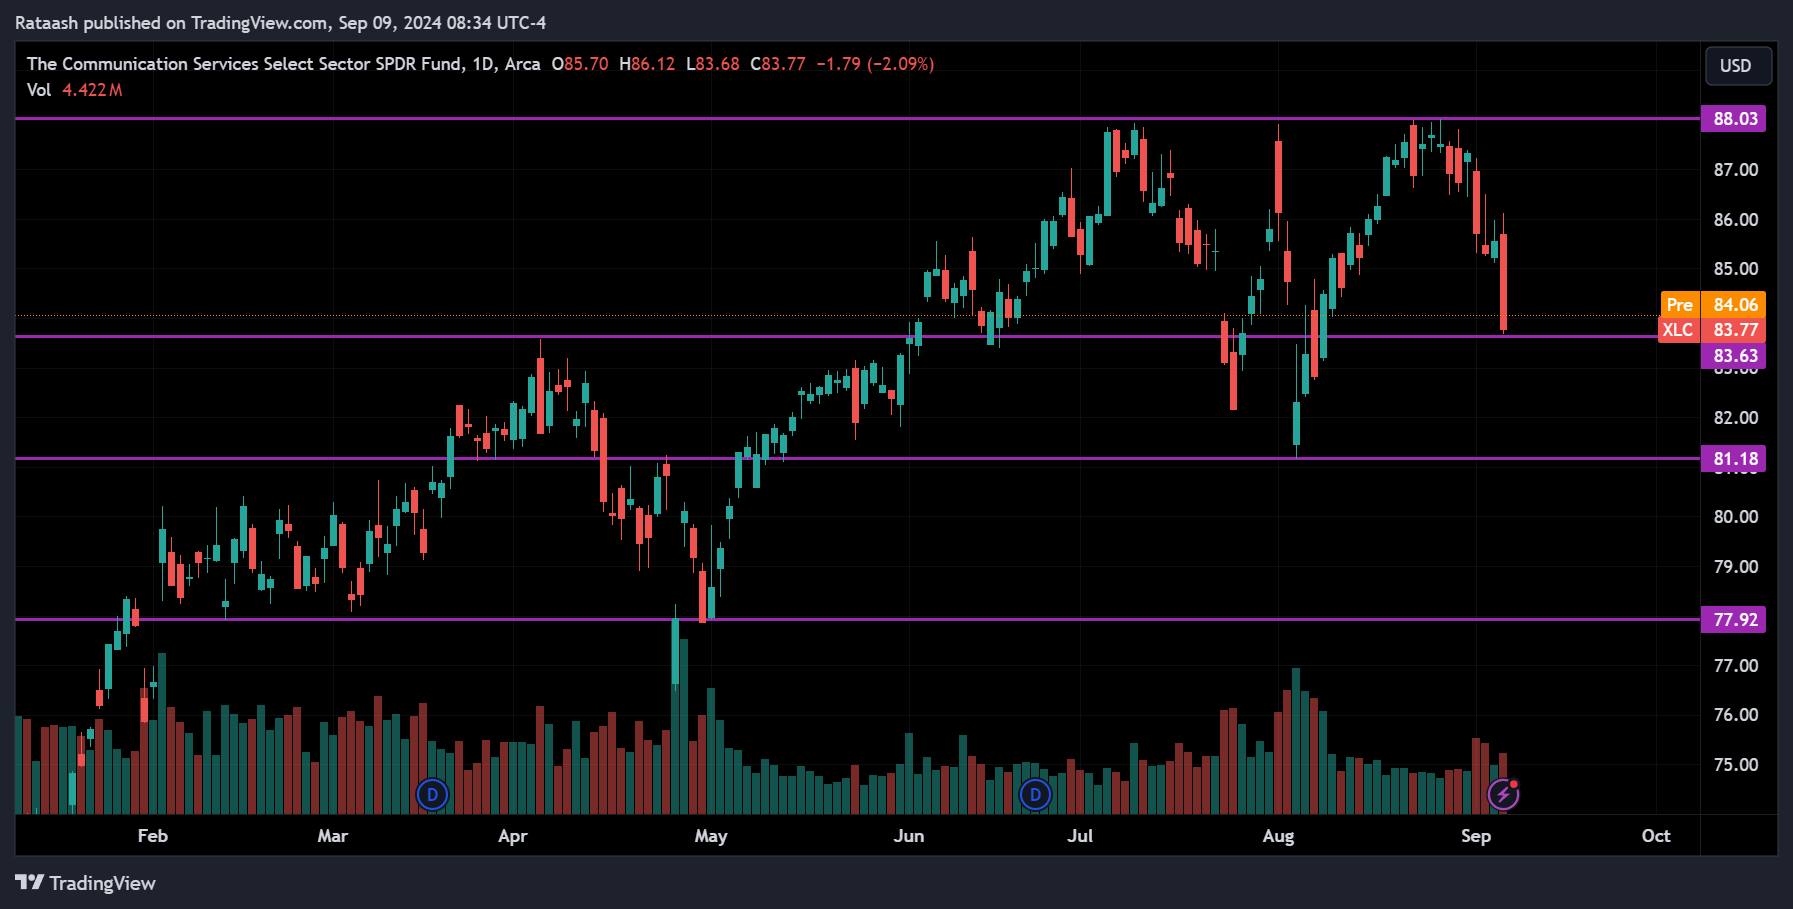Viewport: 1793px width, 909px height.
Task: Click the dividend marker near July
Action: click(x=1035, y=795)
